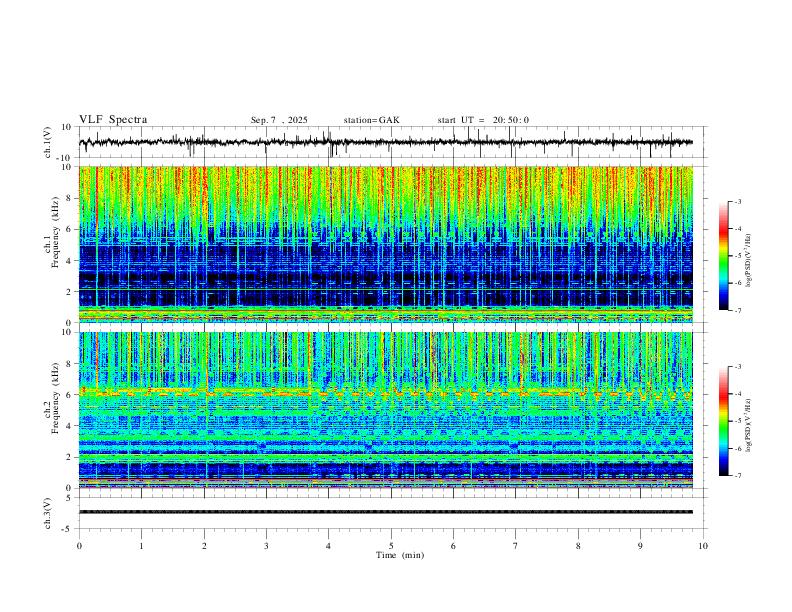Click time axis tick label "7"
The image size is (792, 612).
516,546
